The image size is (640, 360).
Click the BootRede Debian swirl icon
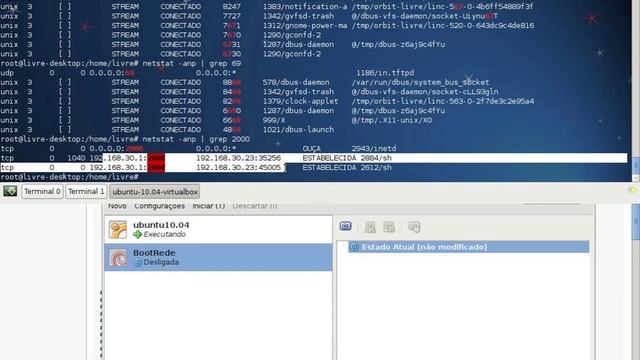point(118,258)
